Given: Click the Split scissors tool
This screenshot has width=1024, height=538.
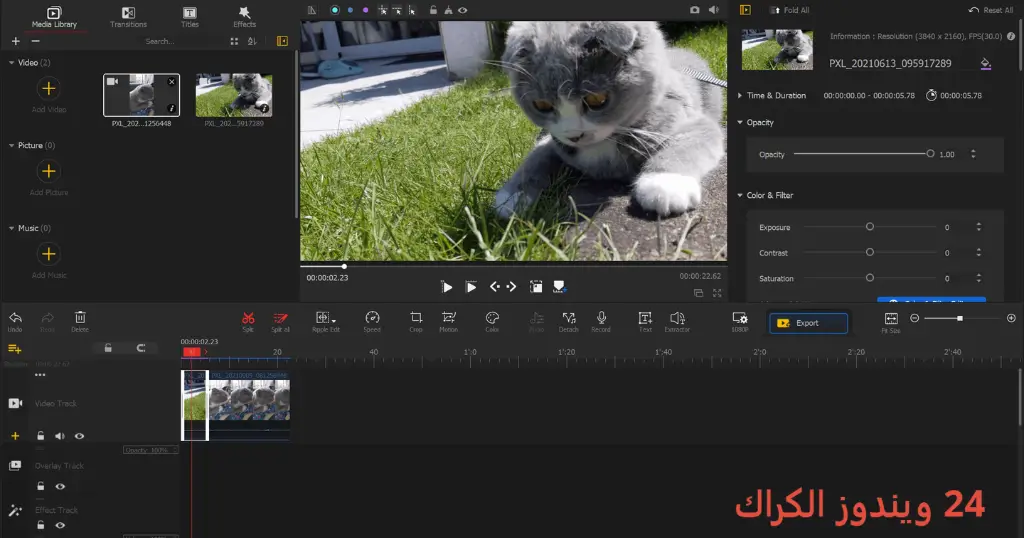Looking at the screenshot, I should click(248, 321).
